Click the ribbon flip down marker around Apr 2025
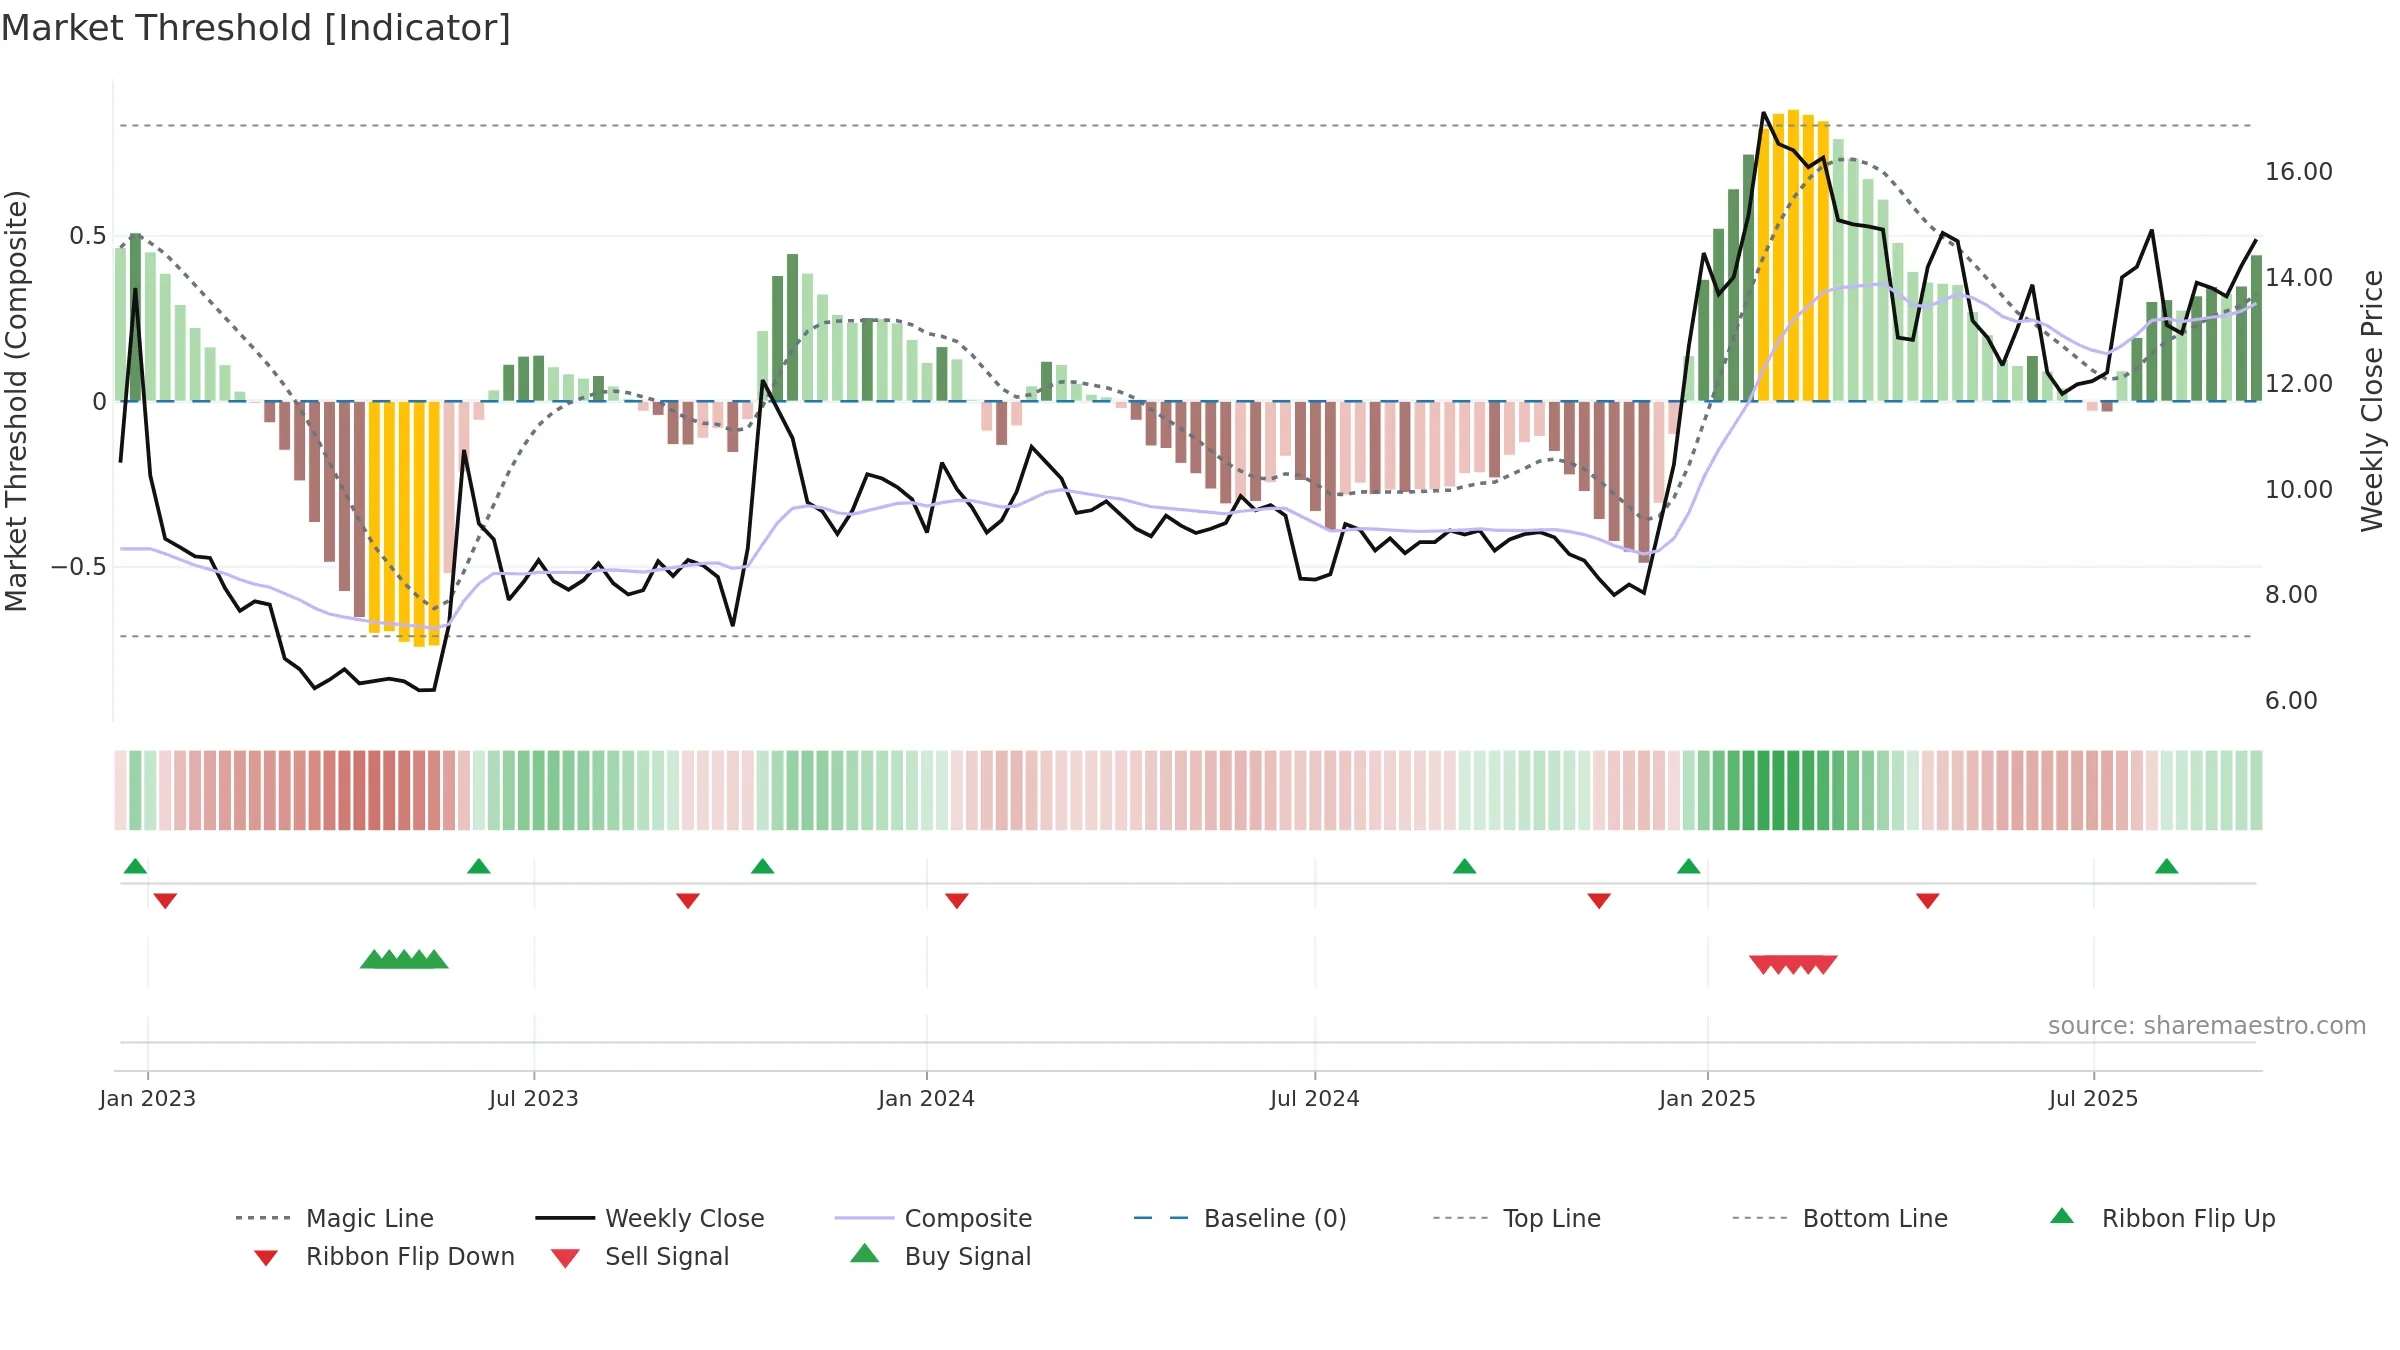Viewport: 2400px width, 1350px height. (1928, 901)
